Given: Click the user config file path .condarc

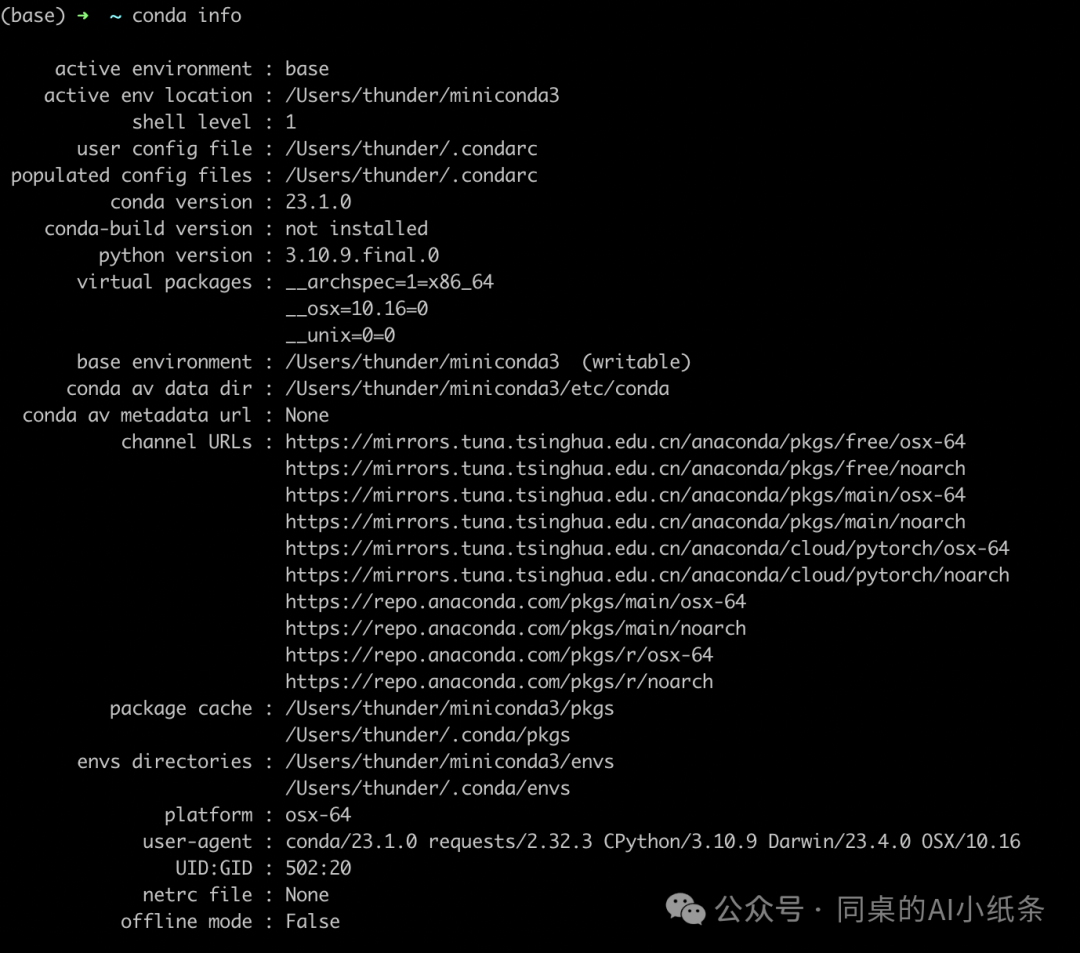Looking at the screenshot, I should click(x=411, y=149).
